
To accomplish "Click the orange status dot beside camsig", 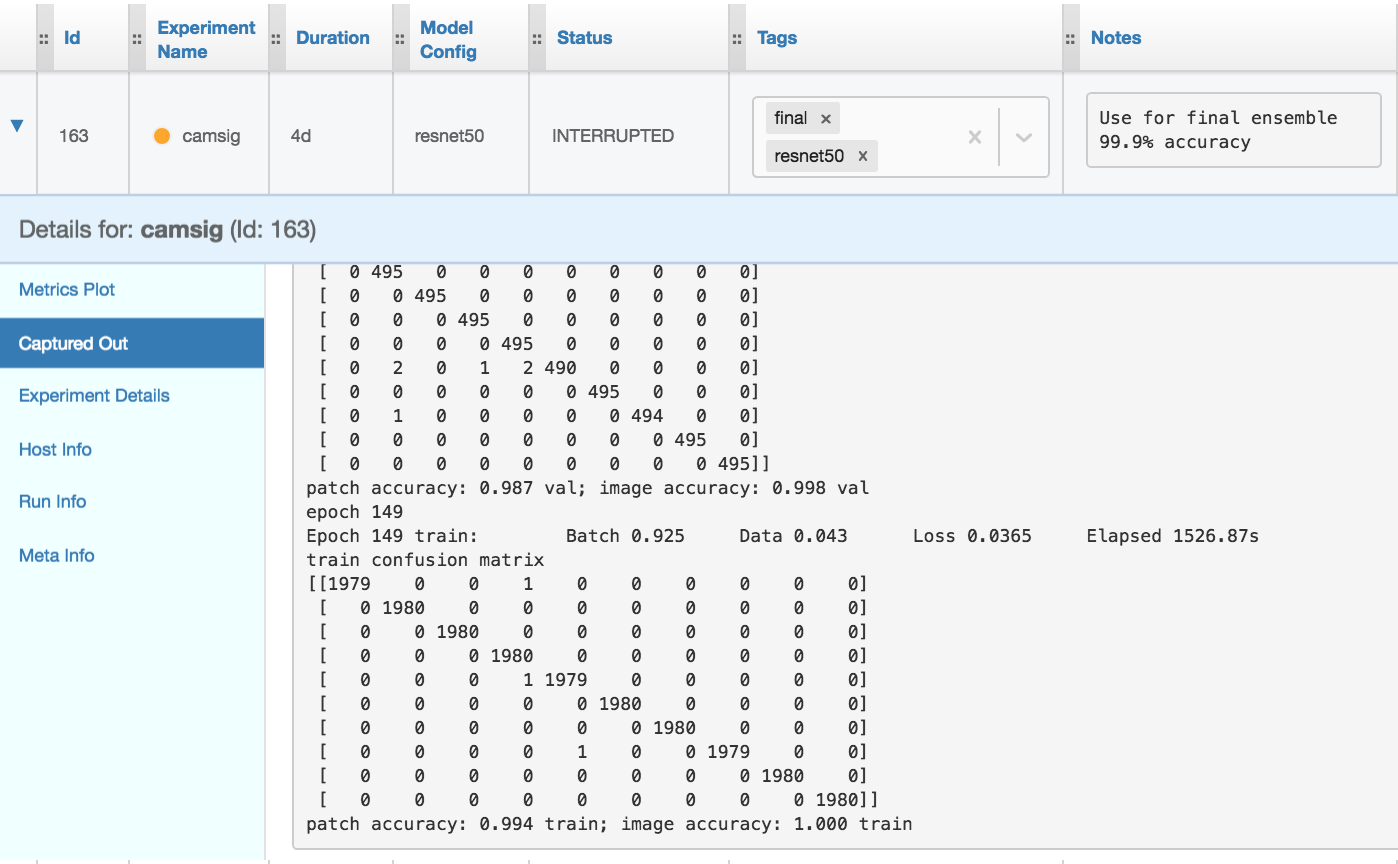I will pyautogui.click(x=162, y=136).
